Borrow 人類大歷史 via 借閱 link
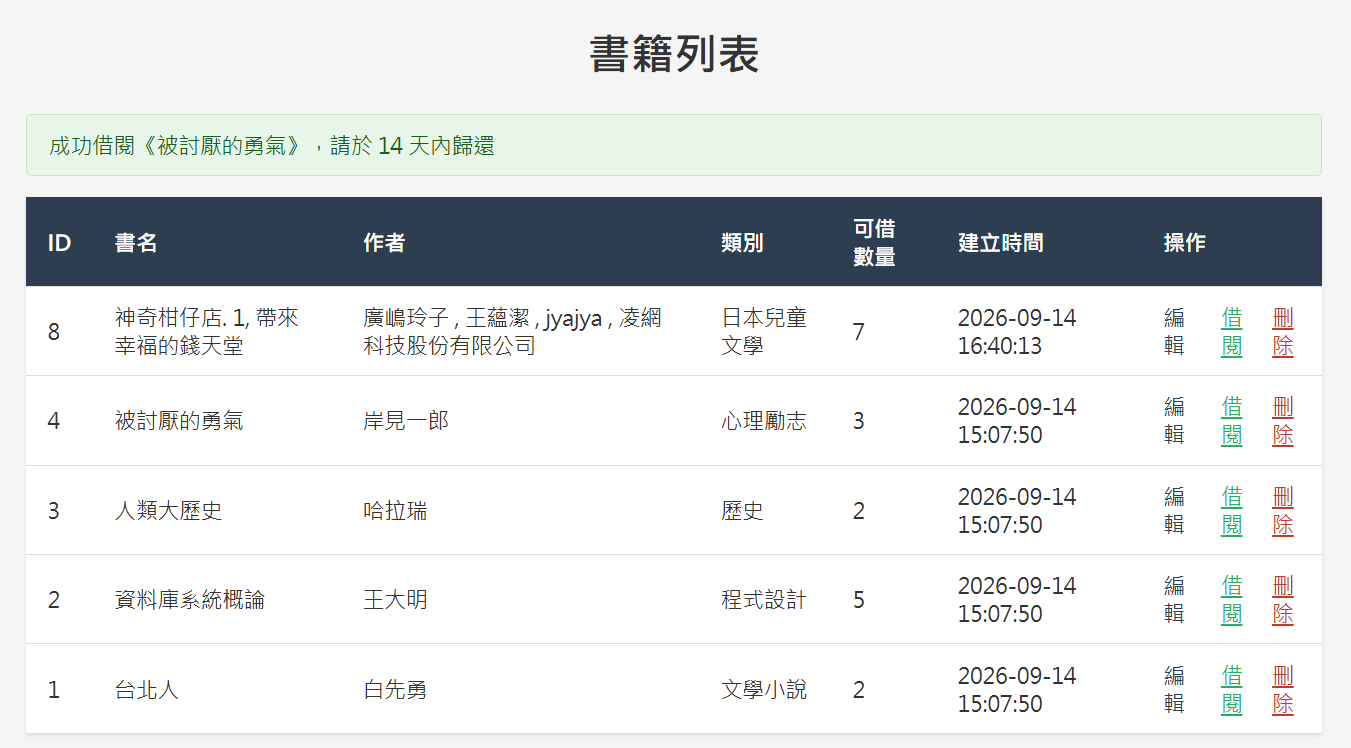The image size is (1351, 748). pos(1232,511)
